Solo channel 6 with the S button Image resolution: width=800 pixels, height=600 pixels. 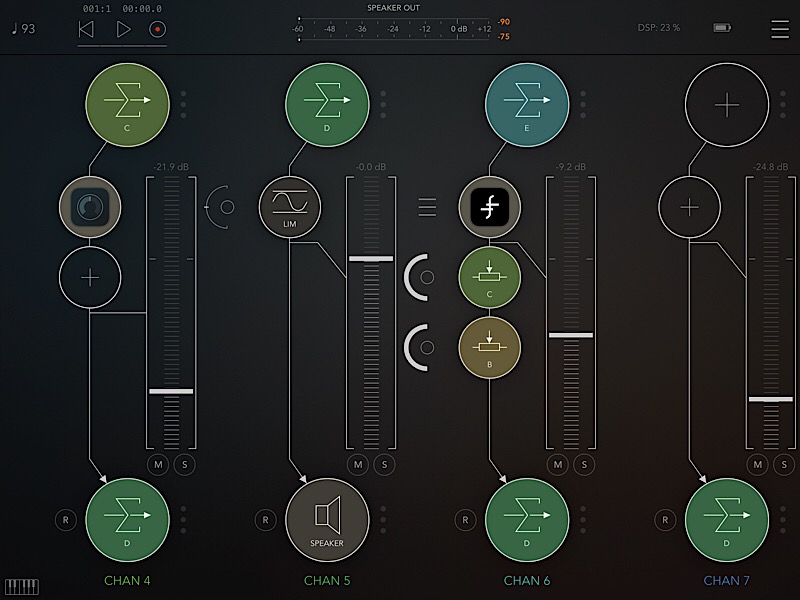pyautogui.click(x=584, y=464)
